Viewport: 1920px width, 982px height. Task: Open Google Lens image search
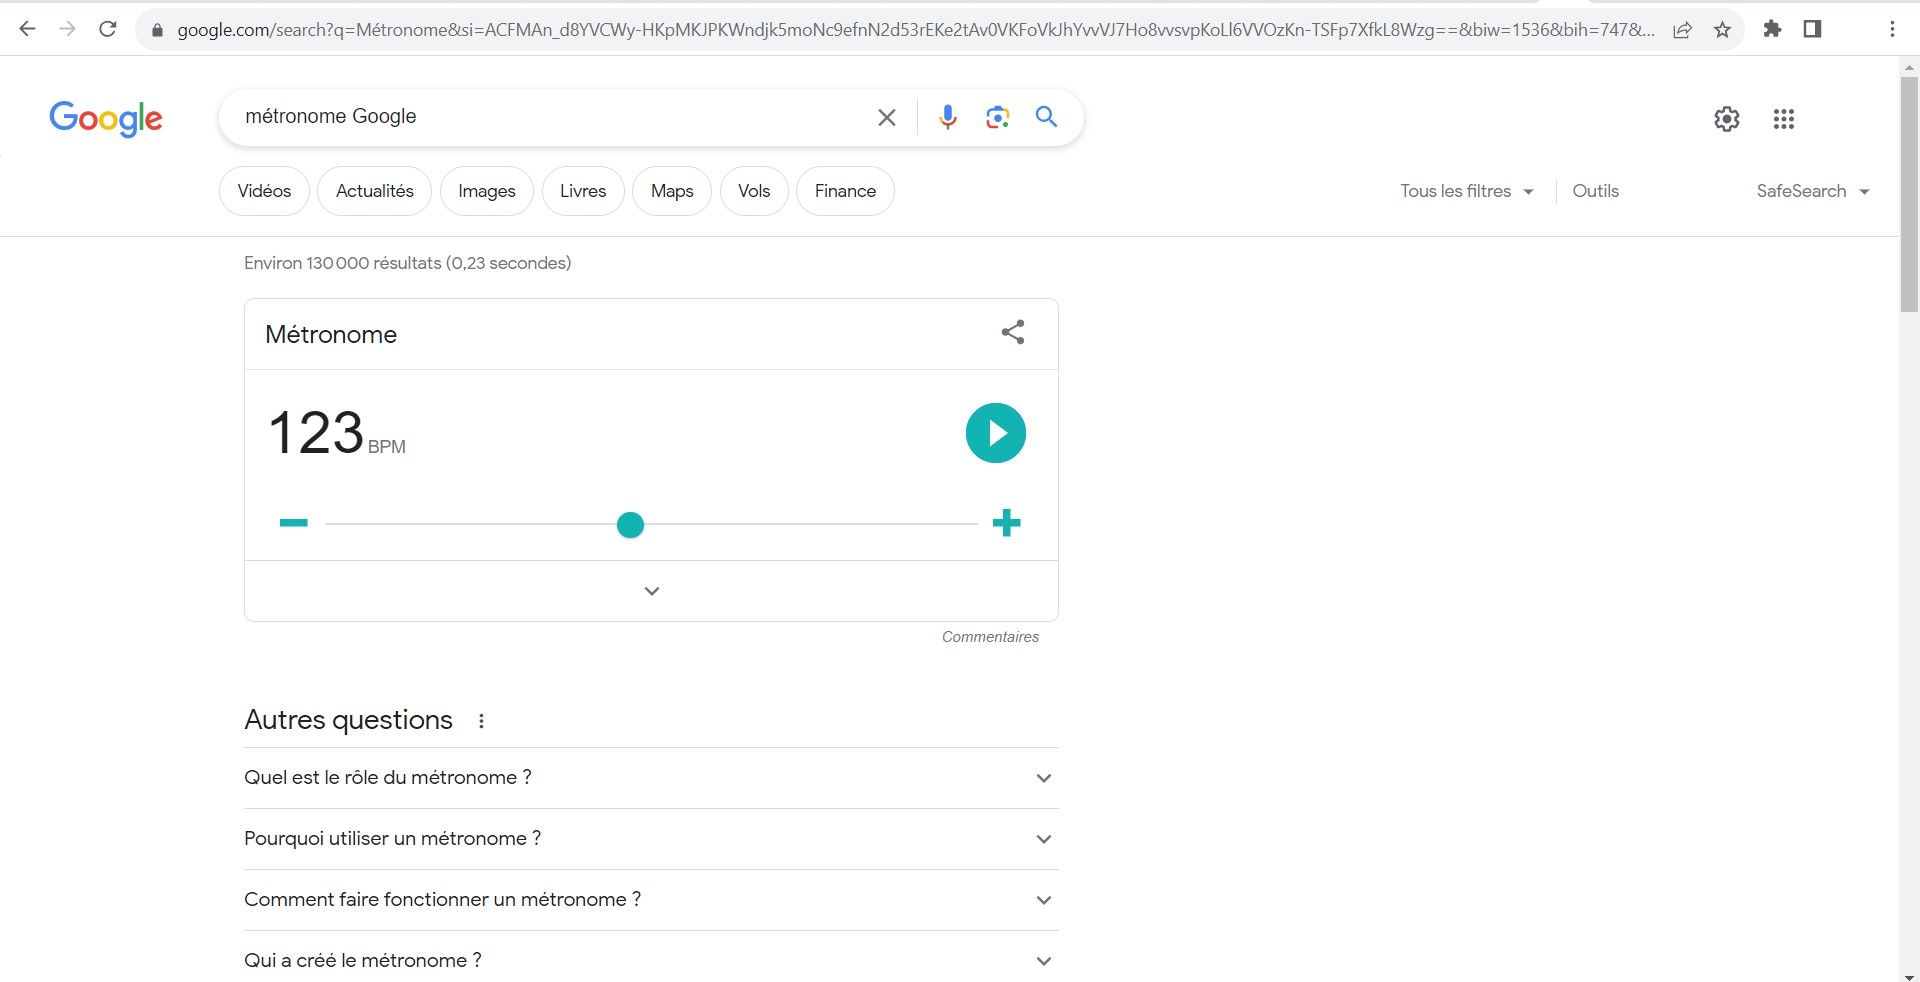(x=997, y=117)
